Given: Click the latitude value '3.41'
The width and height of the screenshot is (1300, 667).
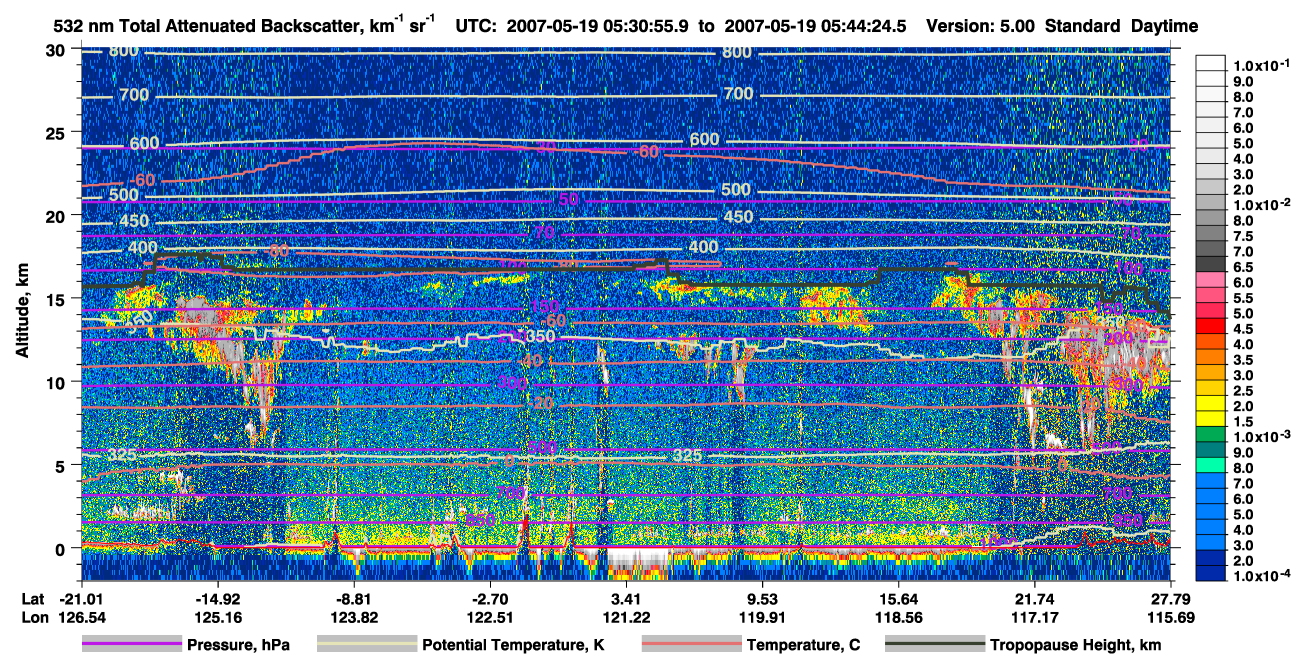Looking at the screenshot, I should pyautogui.click(x=627, y=598).
